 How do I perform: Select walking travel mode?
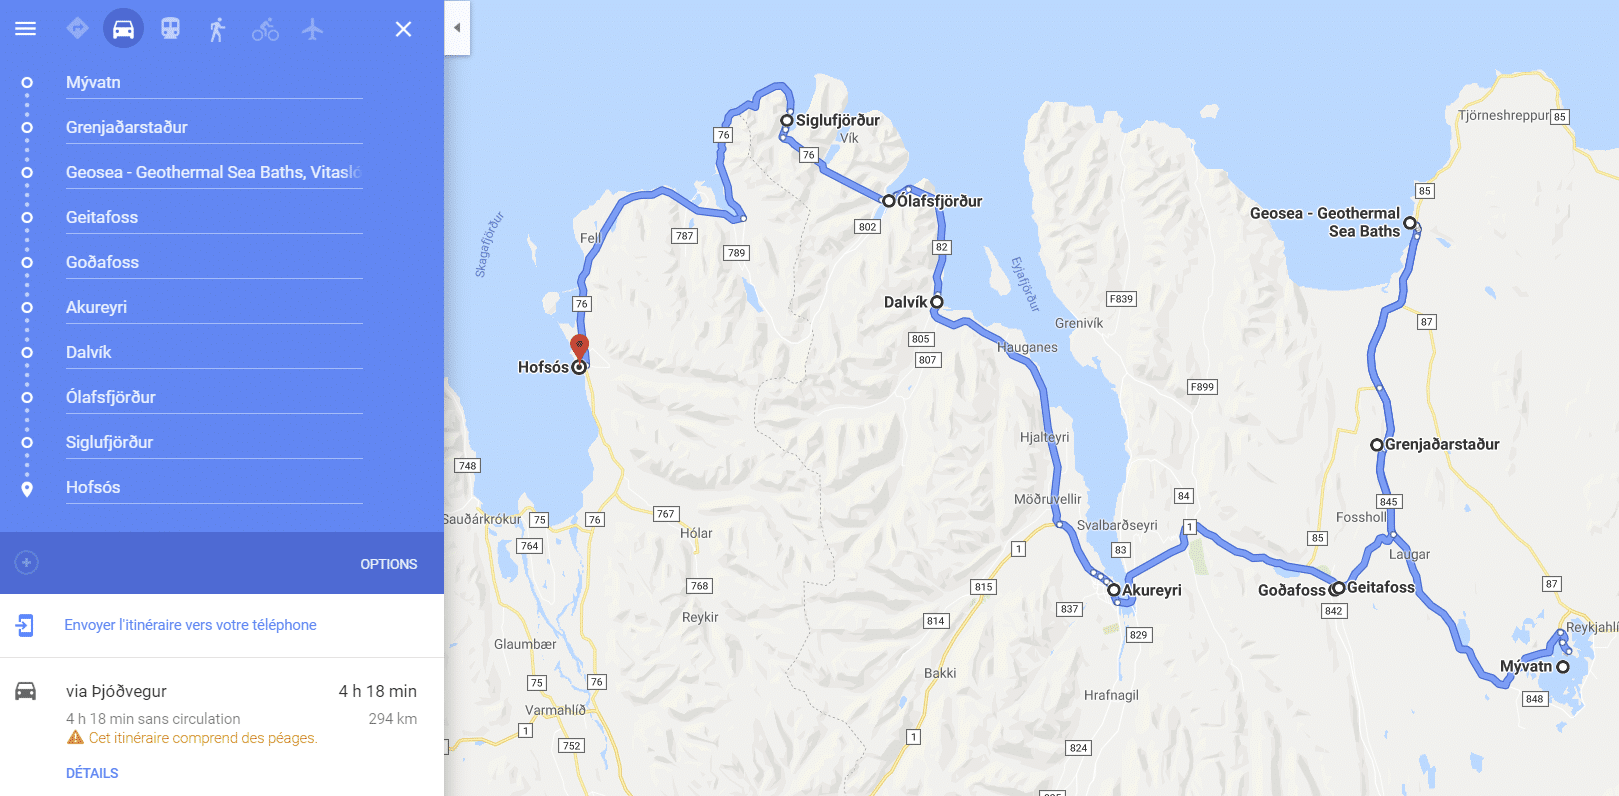coord(217,29)
